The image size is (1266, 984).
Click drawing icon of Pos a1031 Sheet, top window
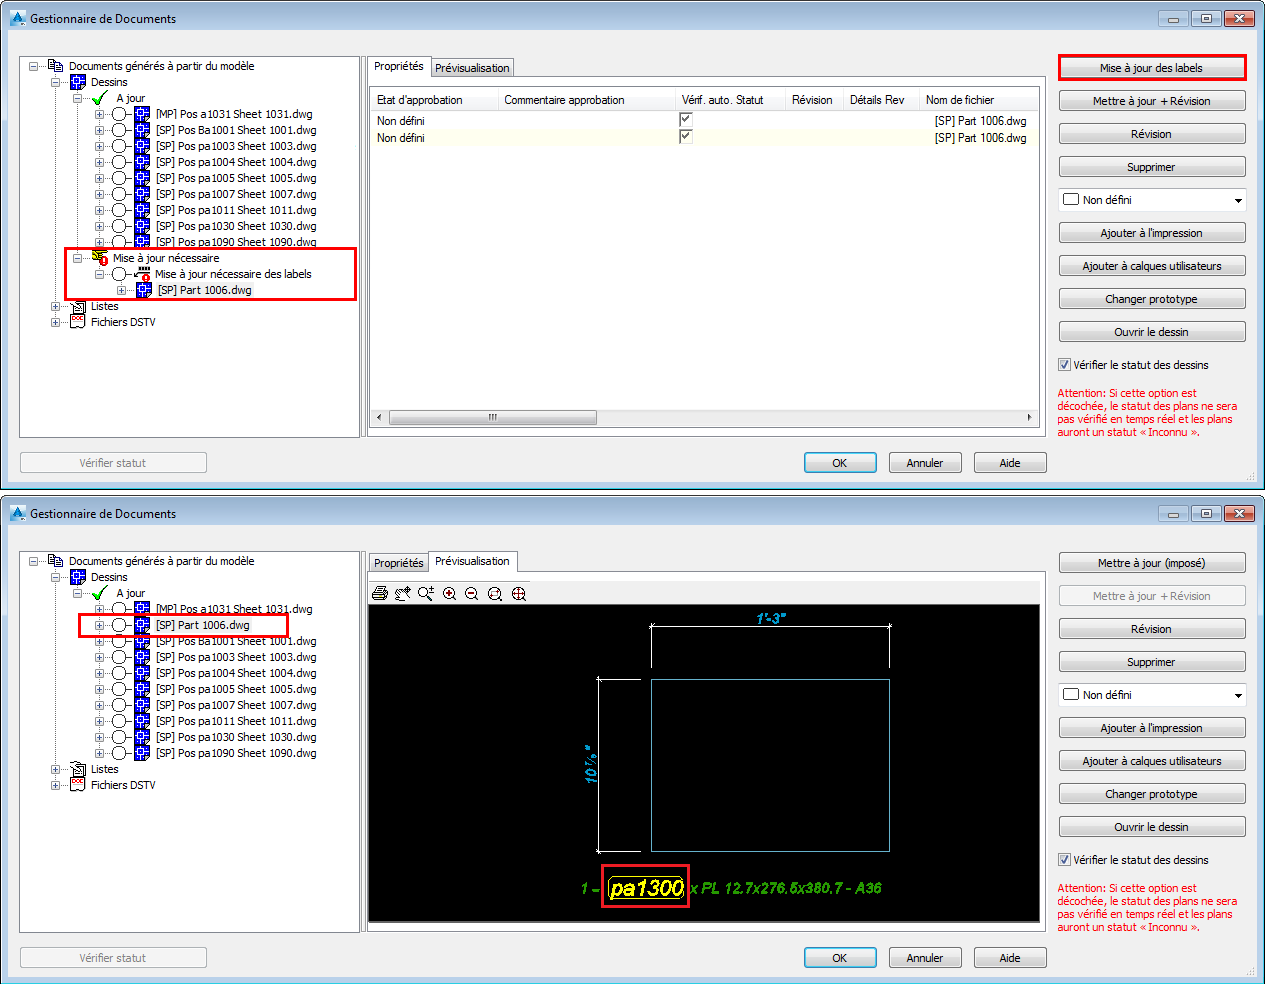click(x=142, y=114)
